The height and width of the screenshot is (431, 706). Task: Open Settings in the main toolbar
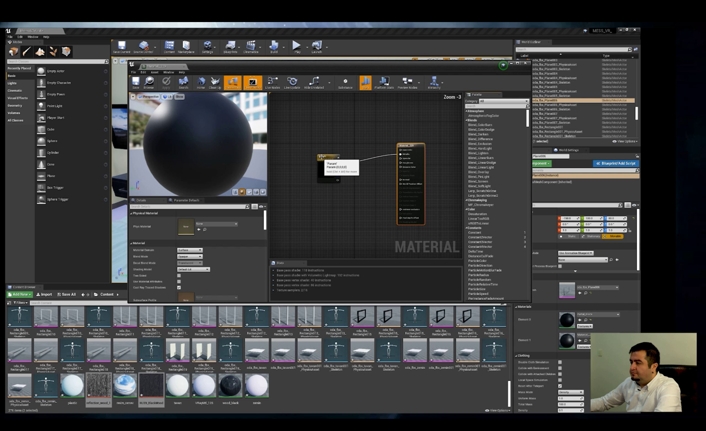(x=208, y=47)
